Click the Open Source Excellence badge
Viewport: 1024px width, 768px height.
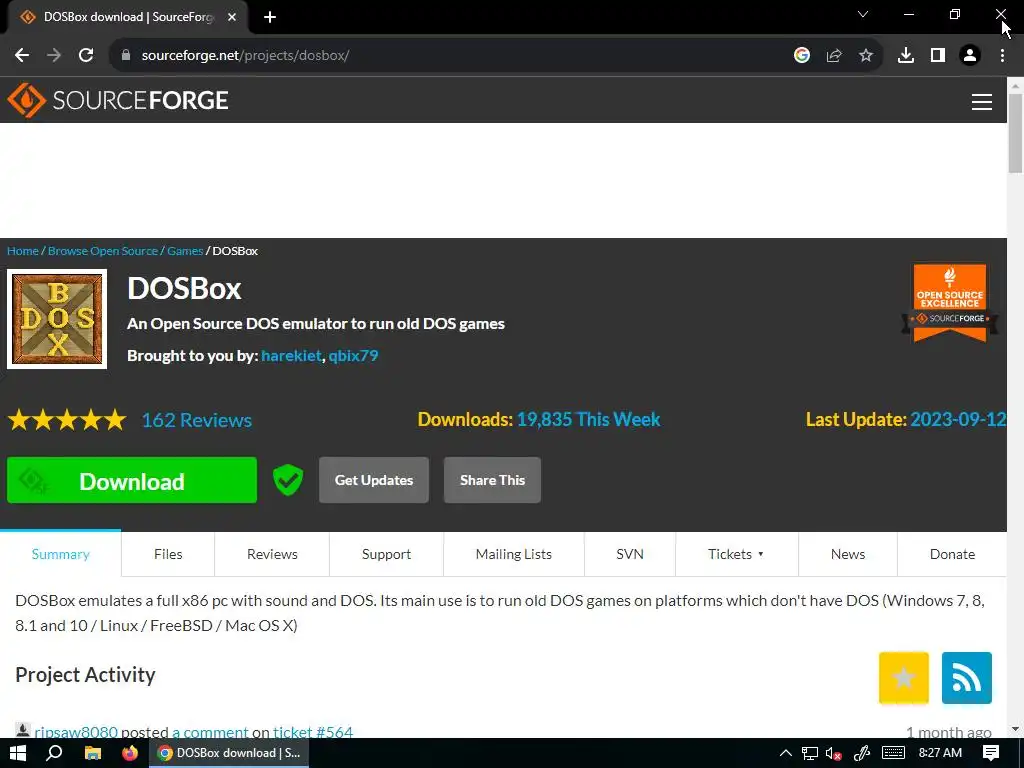point(950,303)
